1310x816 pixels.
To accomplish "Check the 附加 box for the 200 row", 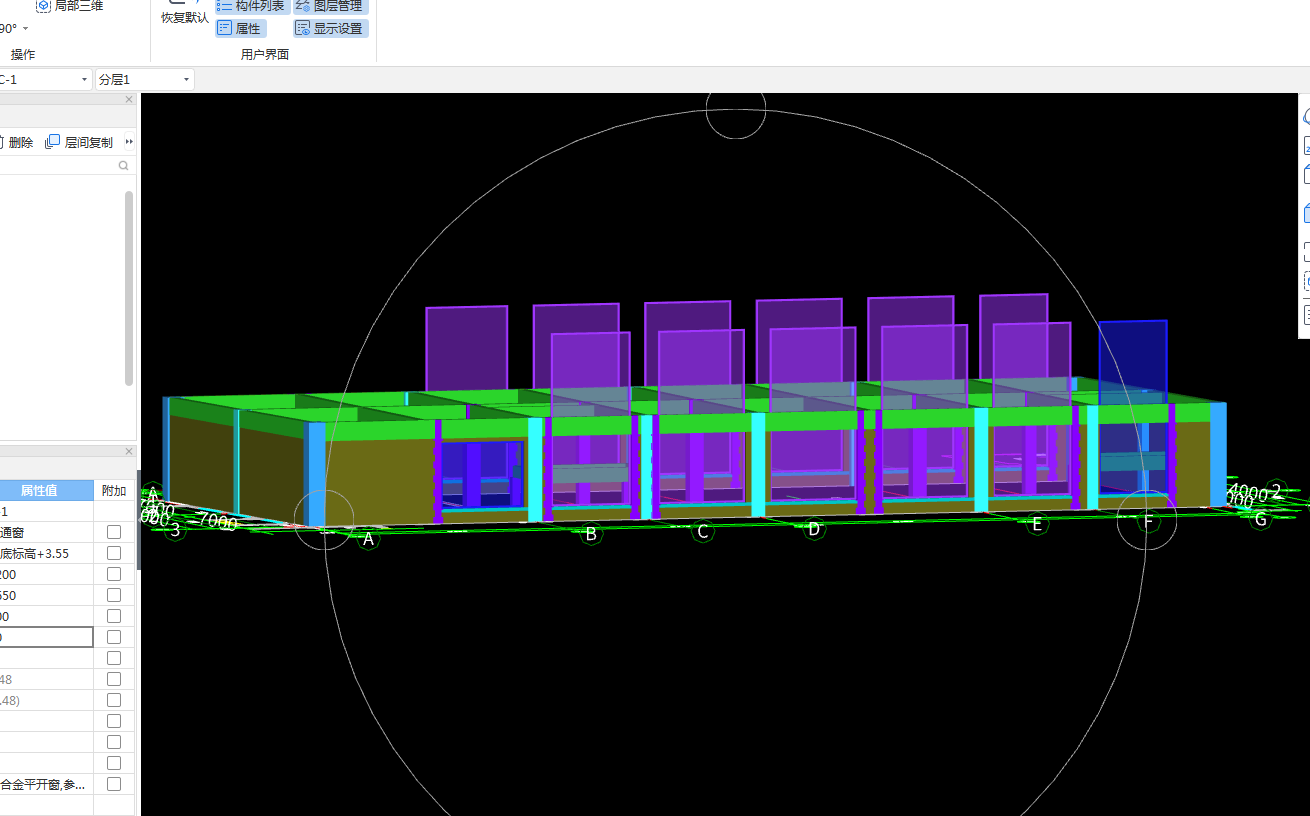I will pos(114,574).
